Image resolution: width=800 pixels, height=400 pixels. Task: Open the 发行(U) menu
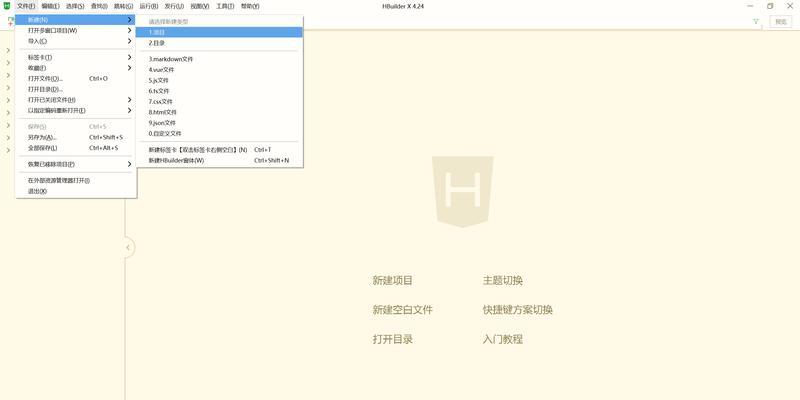pyautogui.click(x=174, y=6)
